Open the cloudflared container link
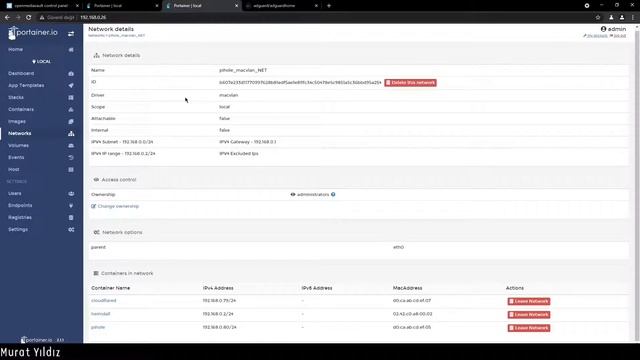Image resolution: width=640 pixels, height=360 pixels. [x=104, y=301]
